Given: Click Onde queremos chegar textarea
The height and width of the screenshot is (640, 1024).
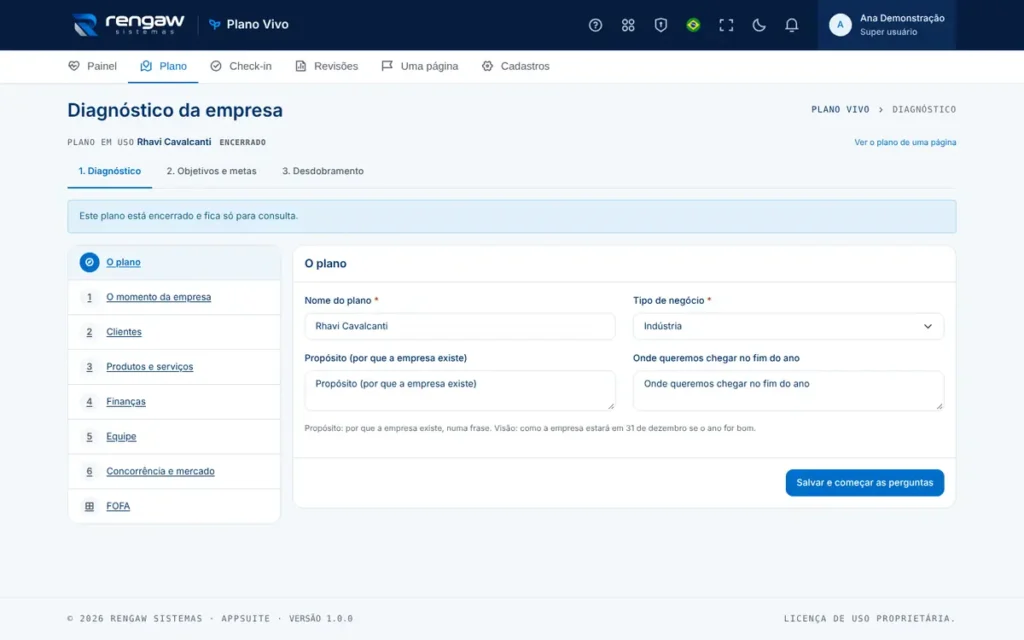Looking at the screenshot, I should tap(788, 391).
